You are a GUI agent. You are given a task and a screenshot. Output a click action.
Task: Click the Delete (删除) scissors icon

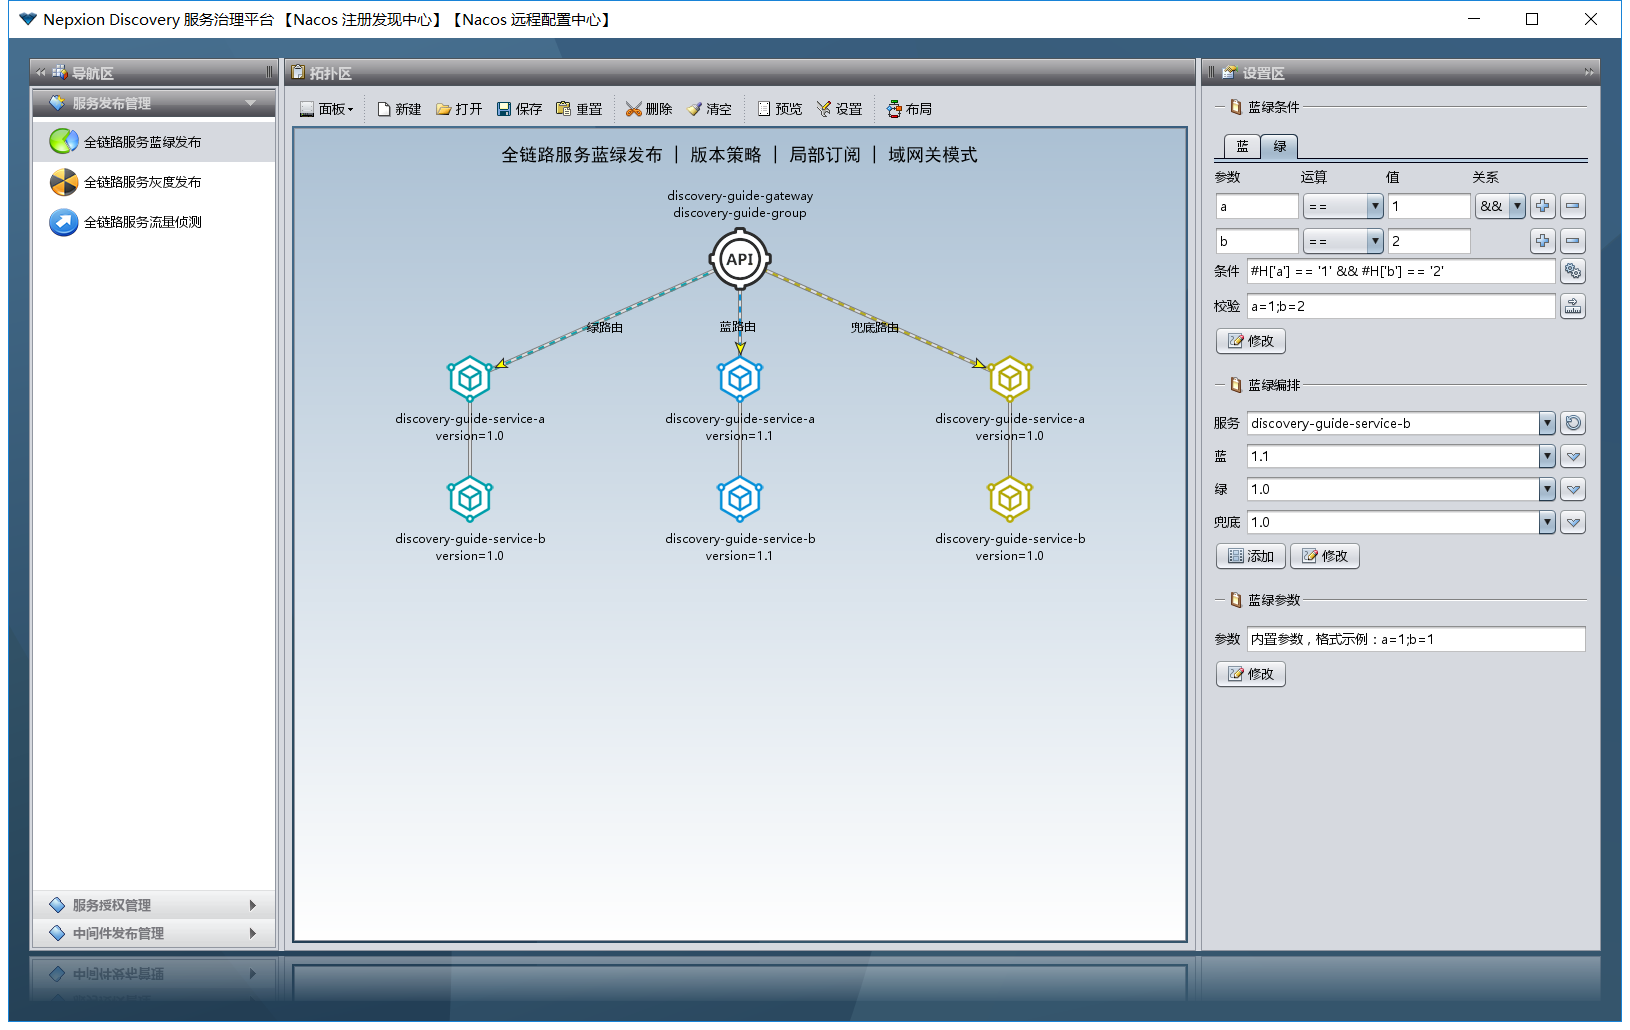tap(633, 109)
